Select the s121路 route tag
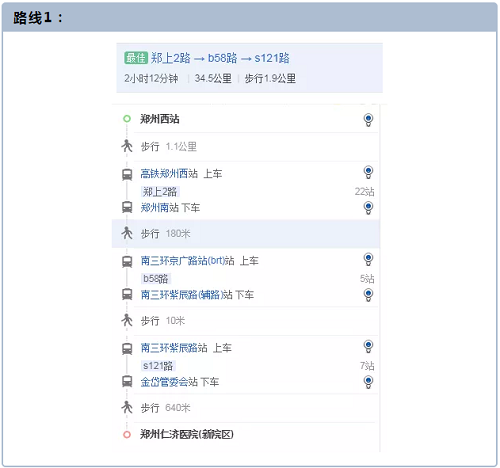 158,366
